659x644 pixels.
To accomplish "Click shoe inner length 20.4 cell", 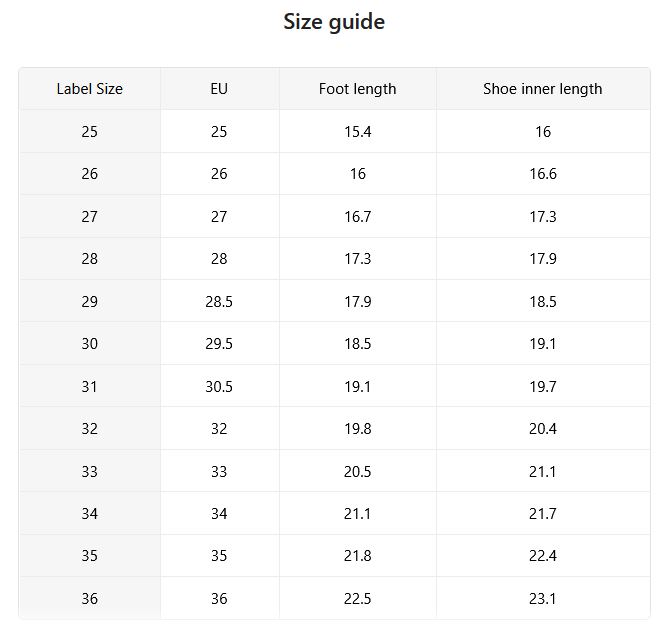I will (543, 428).
